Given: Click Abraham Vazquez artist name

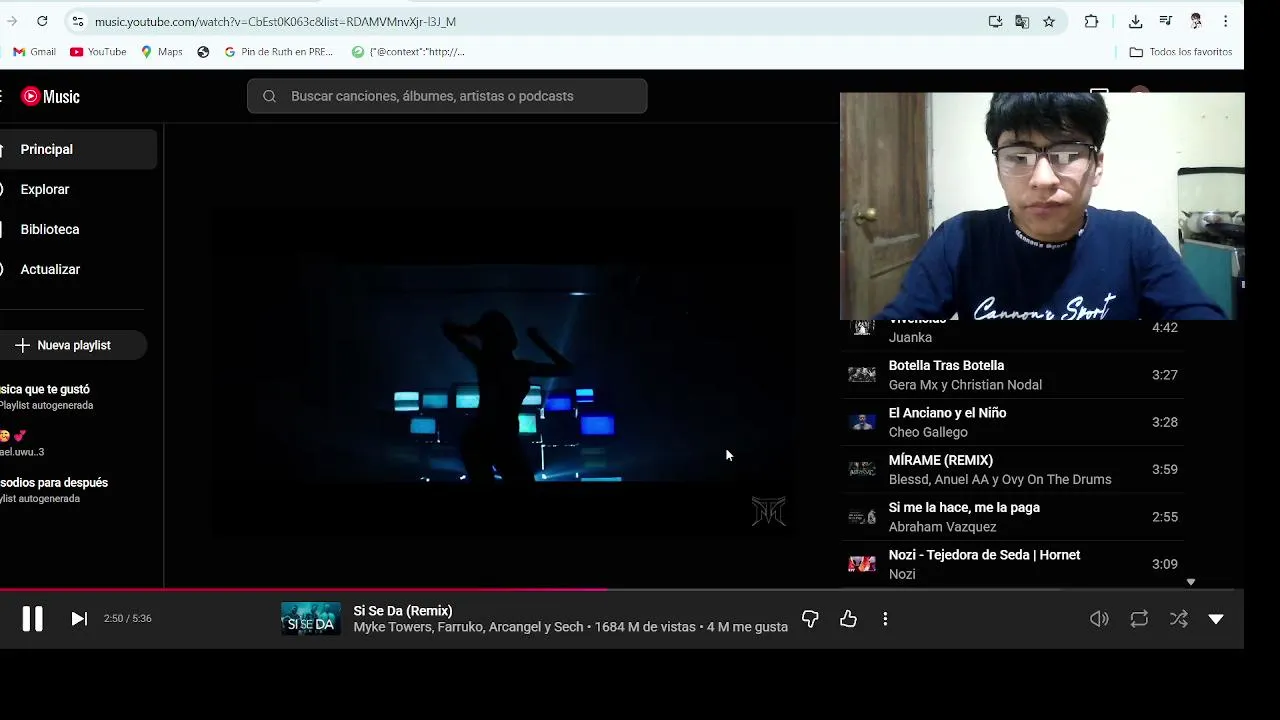Looking at the screenshot, I should tap(942, 527).
